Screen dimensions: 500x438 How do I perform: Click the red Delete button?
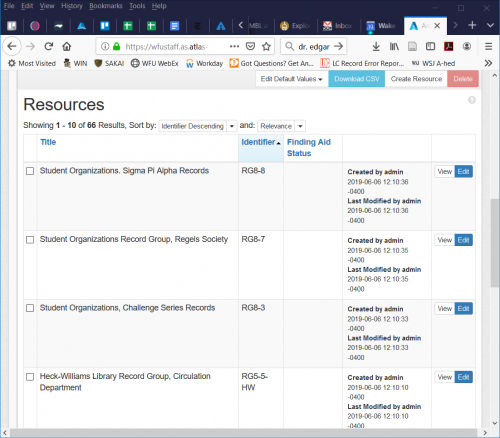(463, 79)
